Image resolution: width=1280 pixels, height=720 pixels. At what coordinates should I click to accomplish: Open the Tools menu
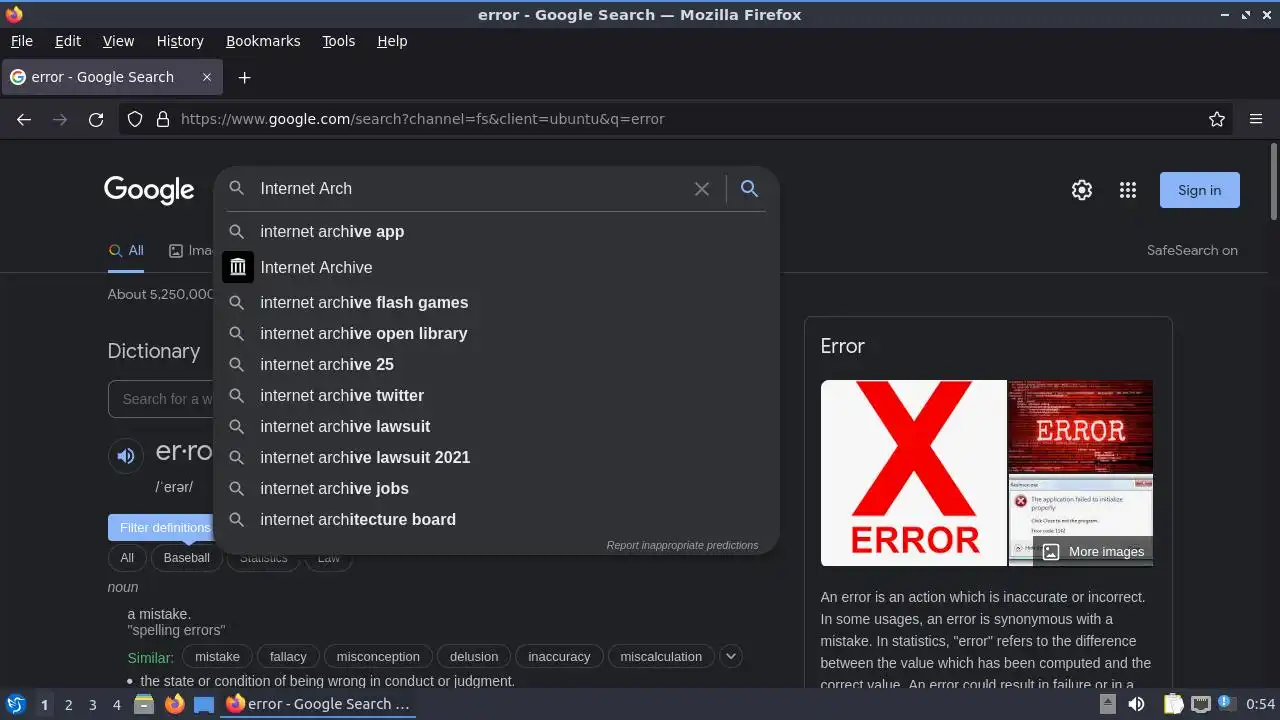pyautogui.click(x=338, y=41)
